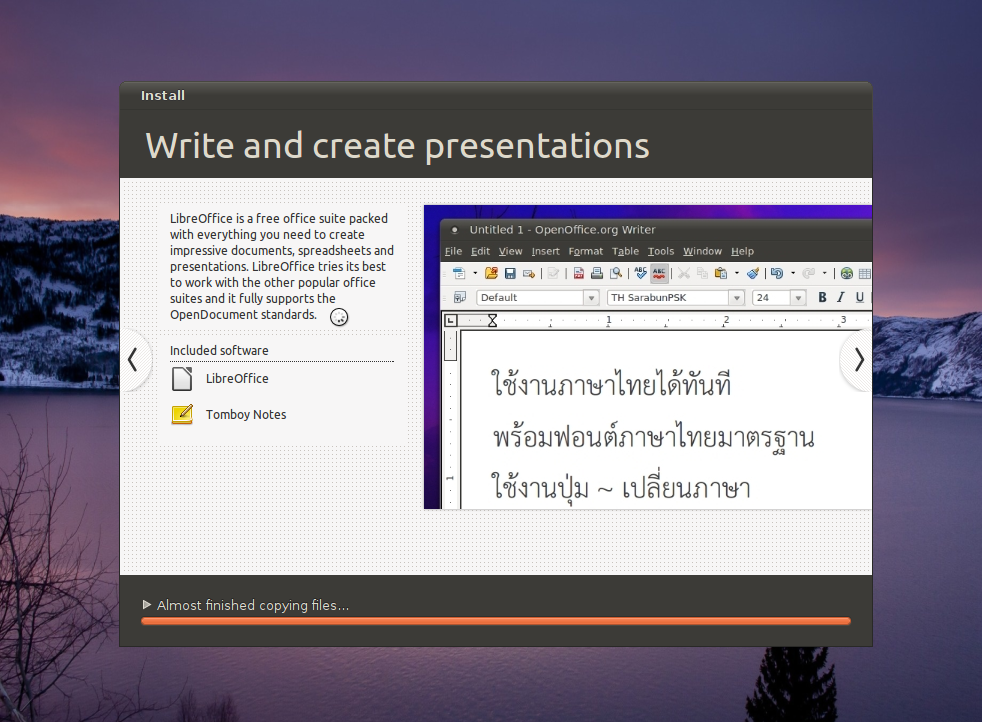Click the orange installation progress bar

click(x=496, y=621)
